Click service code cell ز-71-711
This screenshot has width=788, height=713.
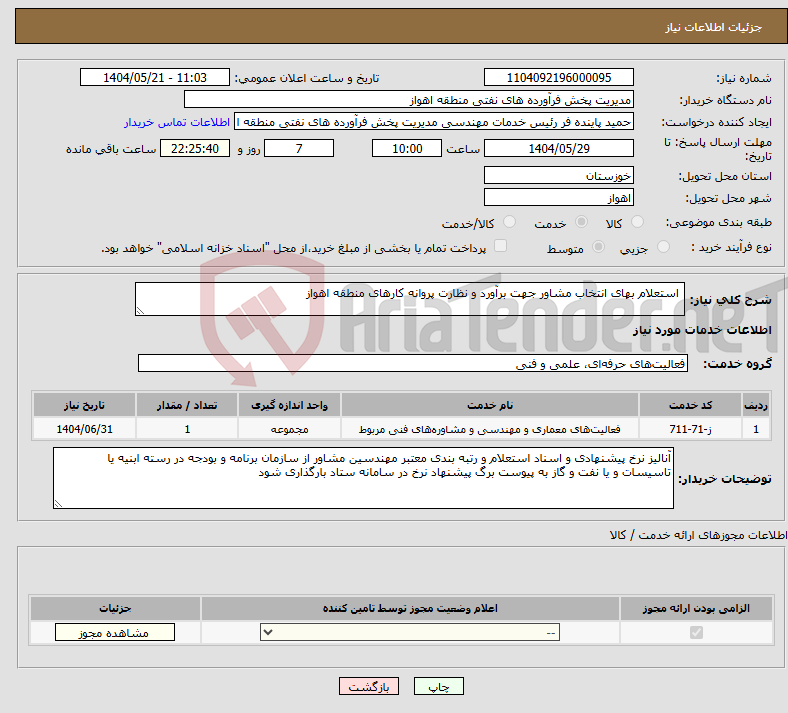tap(691, 429)
